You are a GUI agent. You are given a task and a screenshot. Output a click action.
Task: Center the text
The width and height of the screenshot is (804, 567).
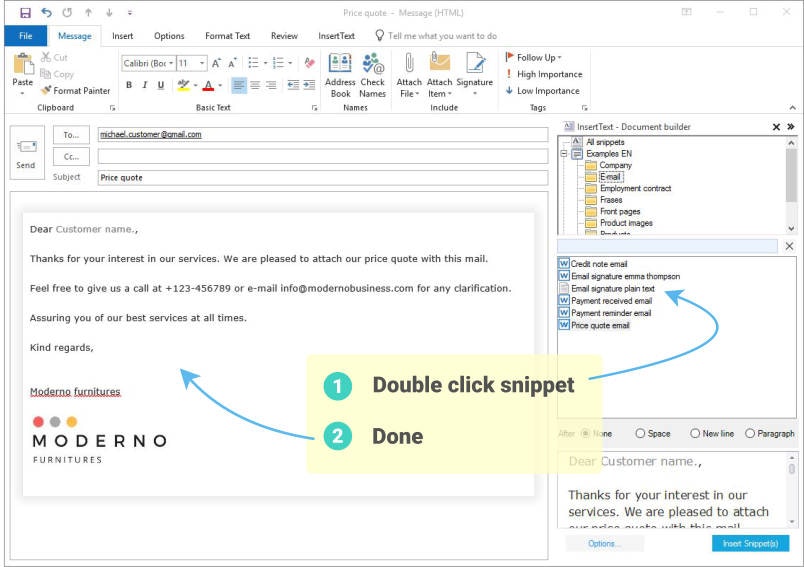point(255,85)
